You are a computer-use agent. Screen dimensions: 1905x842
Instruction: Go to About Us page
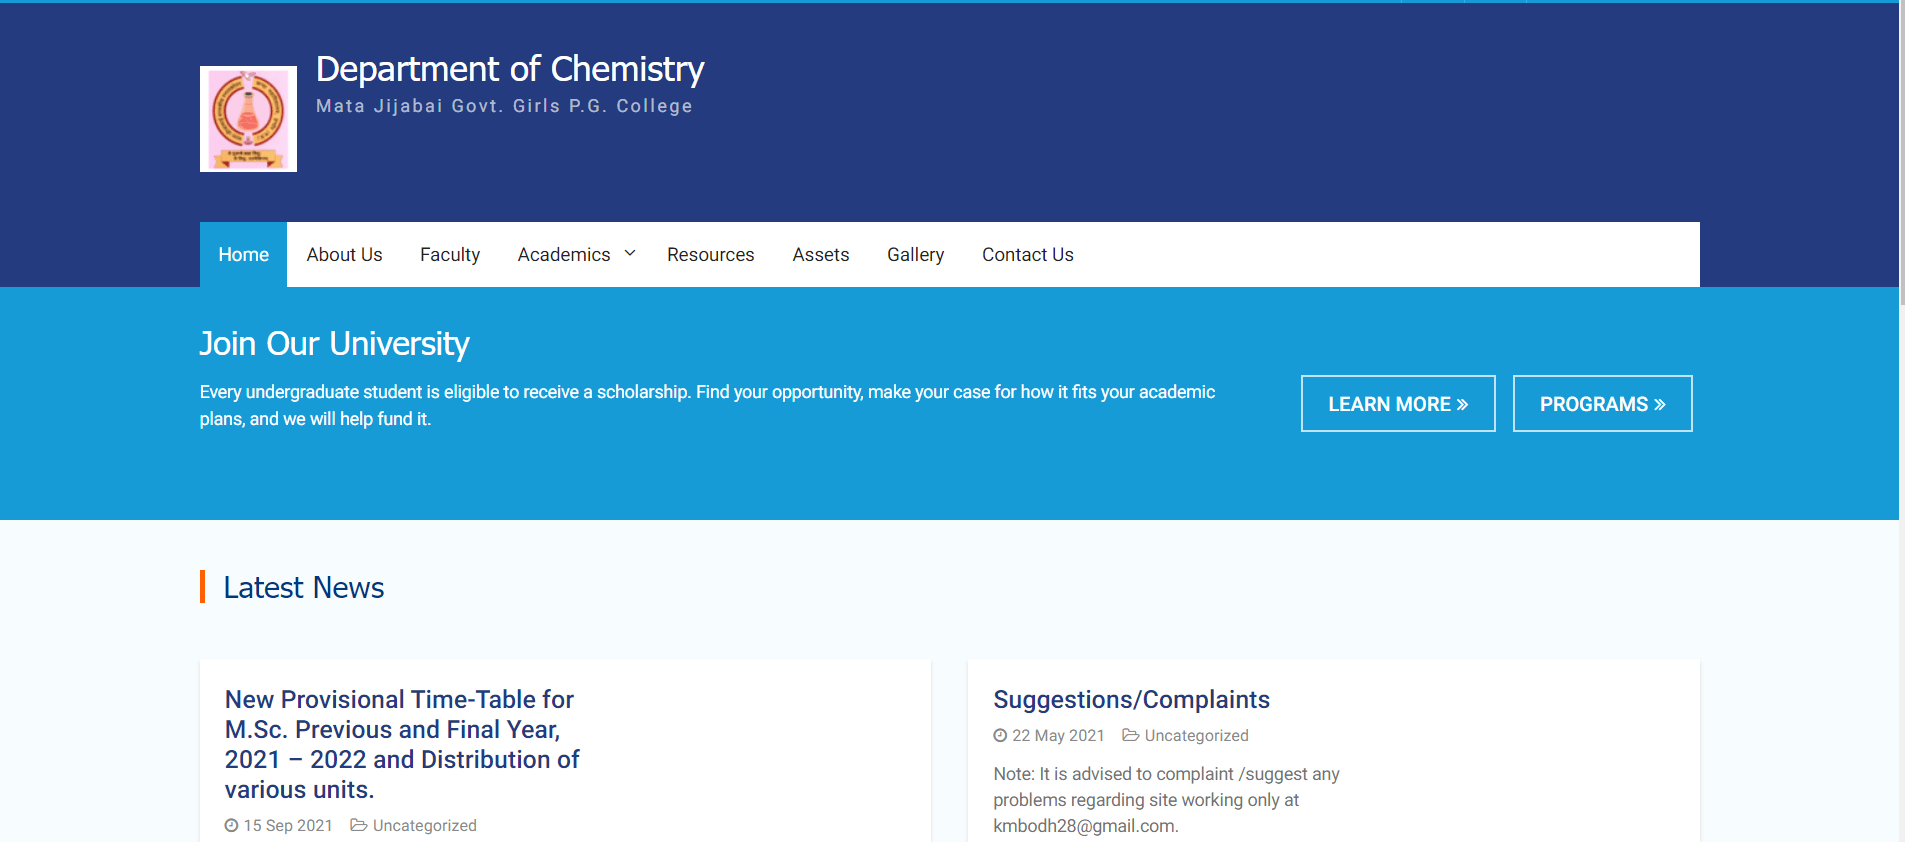344,255
